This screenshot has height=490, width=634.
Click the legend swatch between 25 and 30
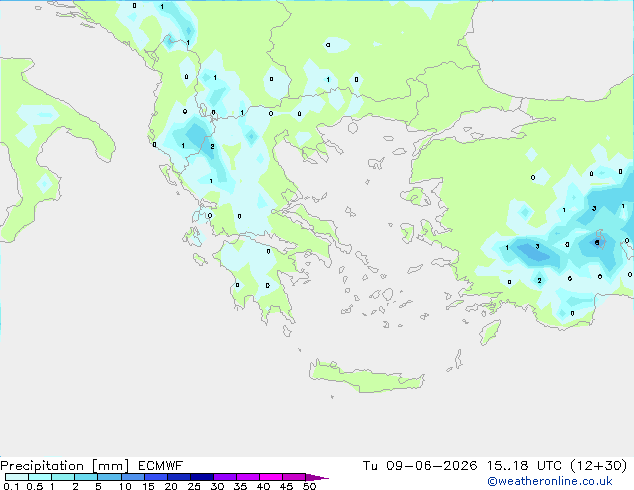pyautogui.click(x=202, y=477)
